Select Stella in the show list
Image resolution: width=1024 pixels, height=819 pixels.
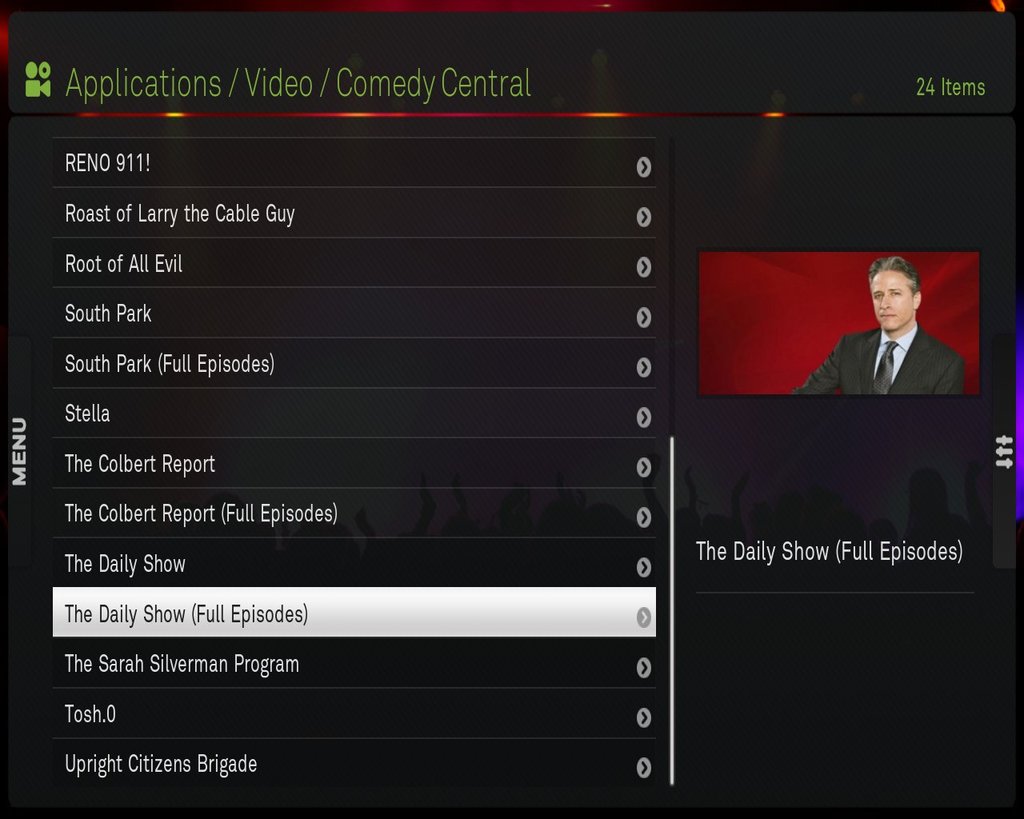click(x=354, y=413)
